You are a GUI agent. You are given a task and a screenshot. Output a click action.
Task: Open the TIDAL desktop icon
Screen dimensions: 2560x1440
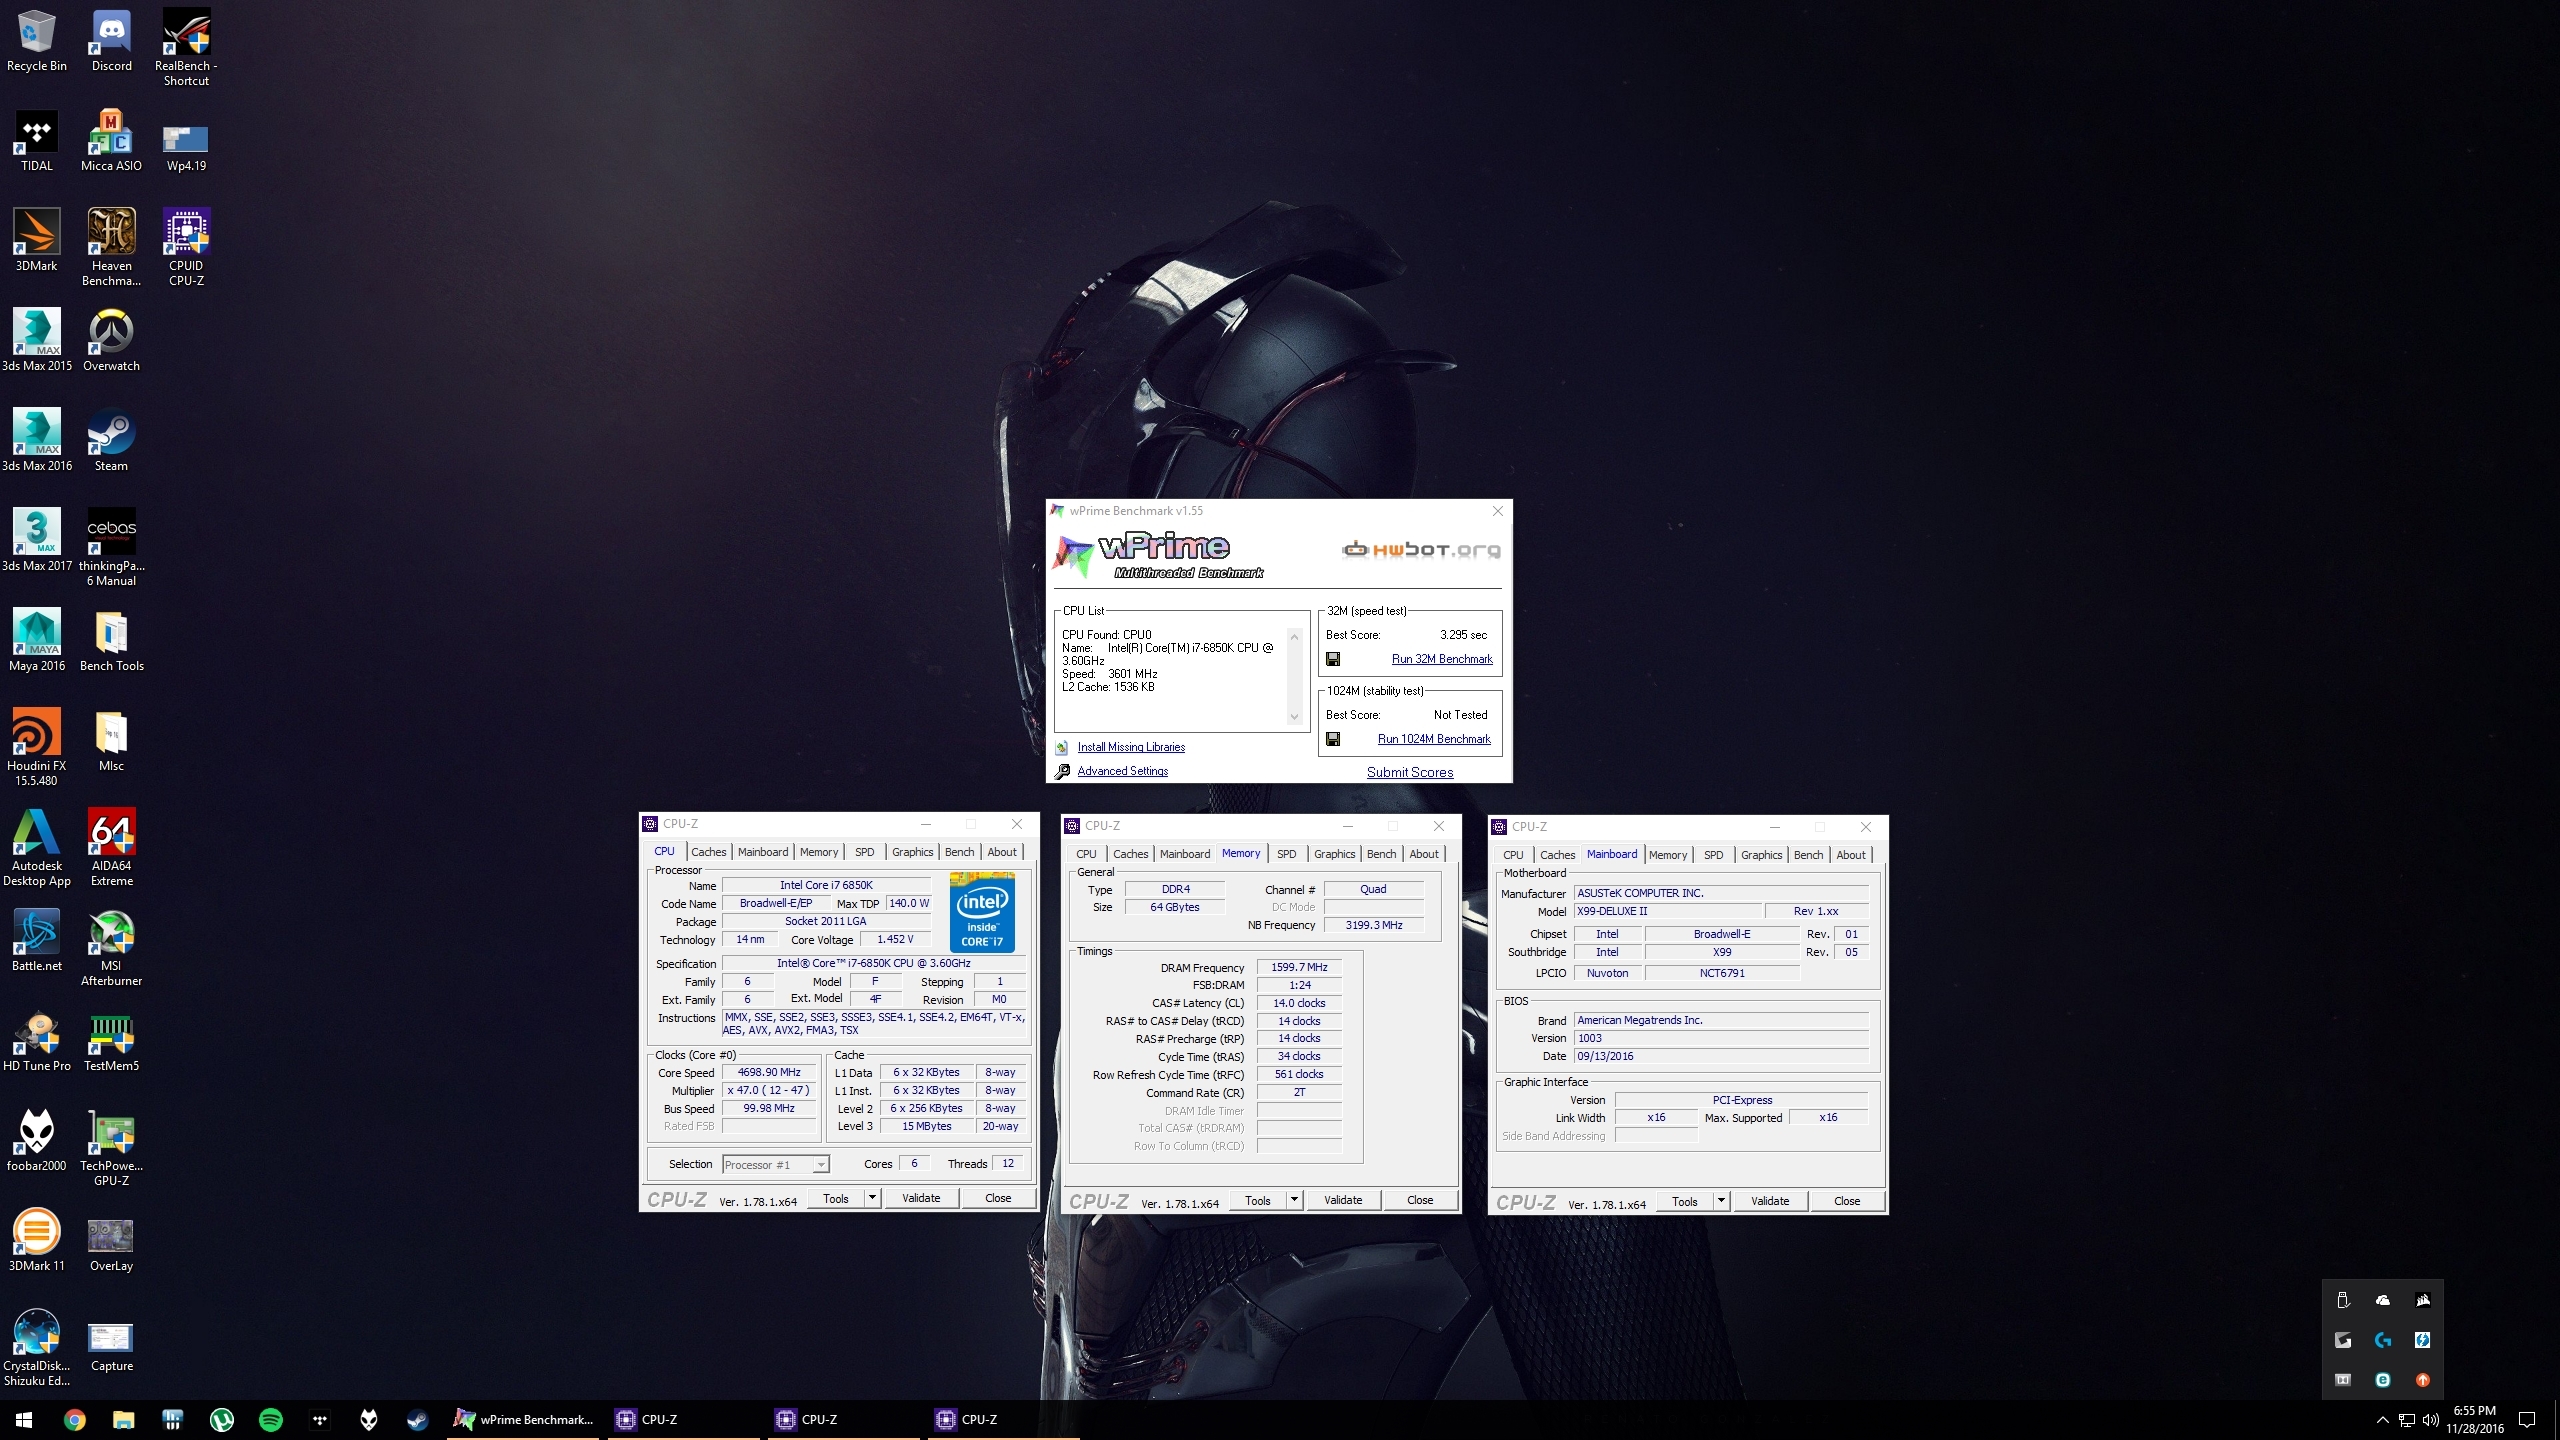pyautogui.click(x=37, y=141)
